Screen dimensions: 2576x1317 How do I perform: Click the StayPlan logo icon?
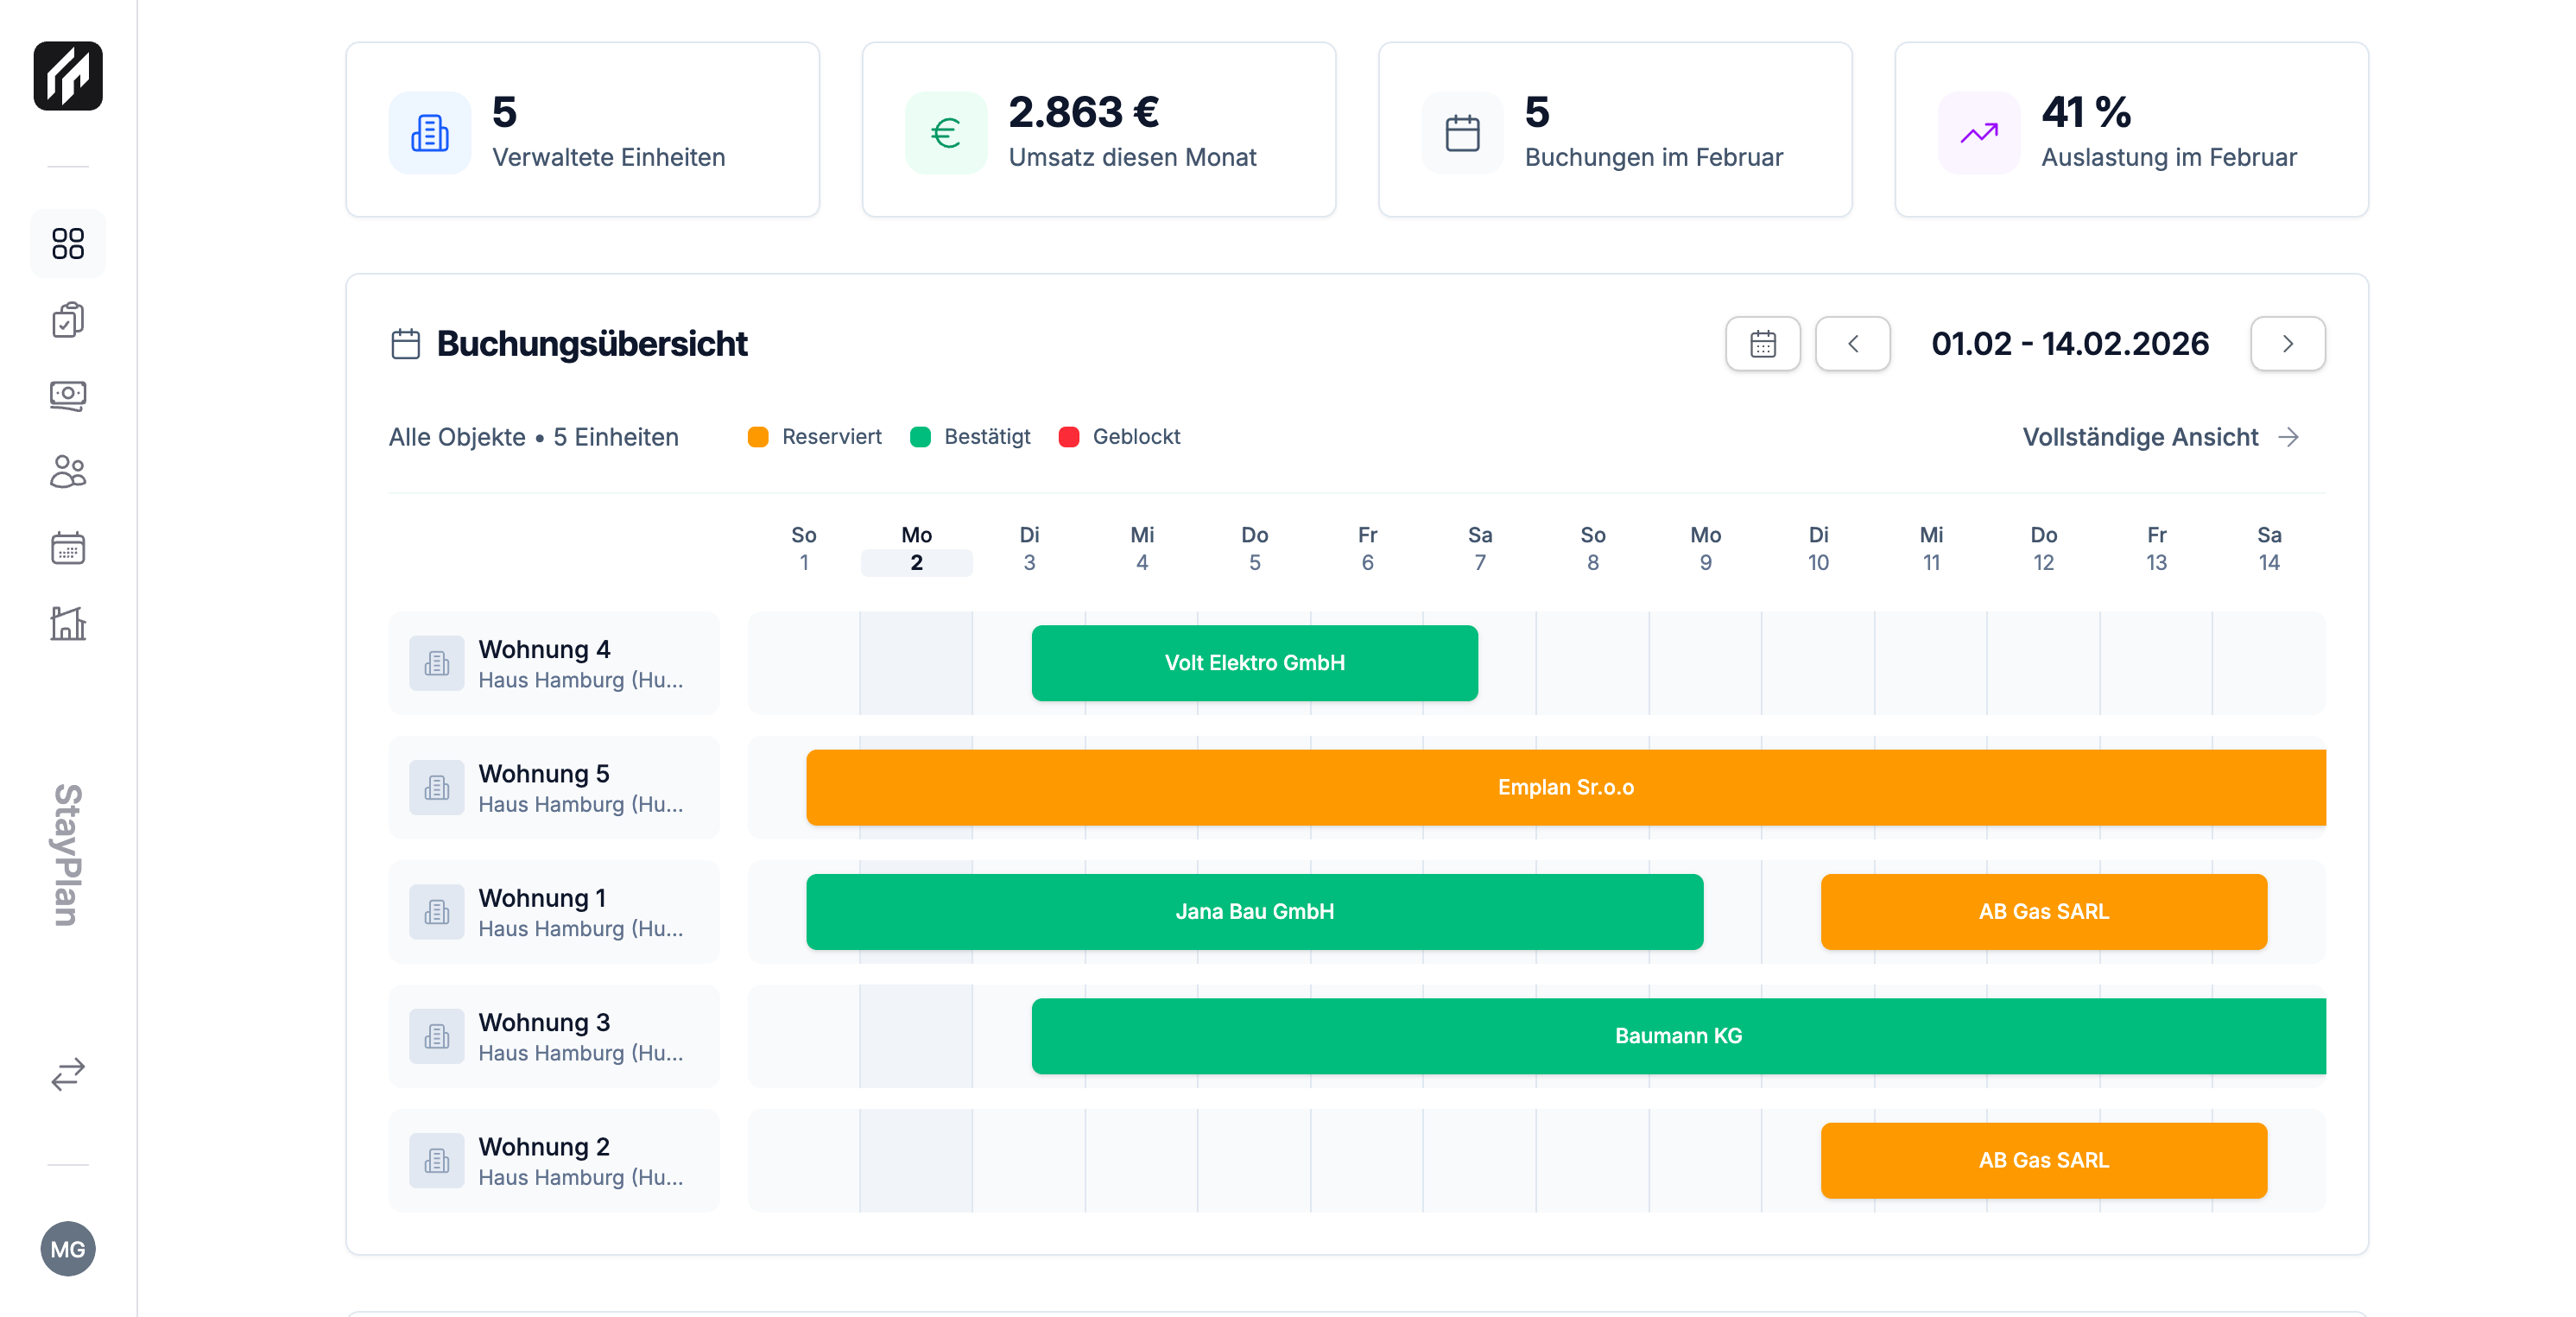(x=68, y=76)
